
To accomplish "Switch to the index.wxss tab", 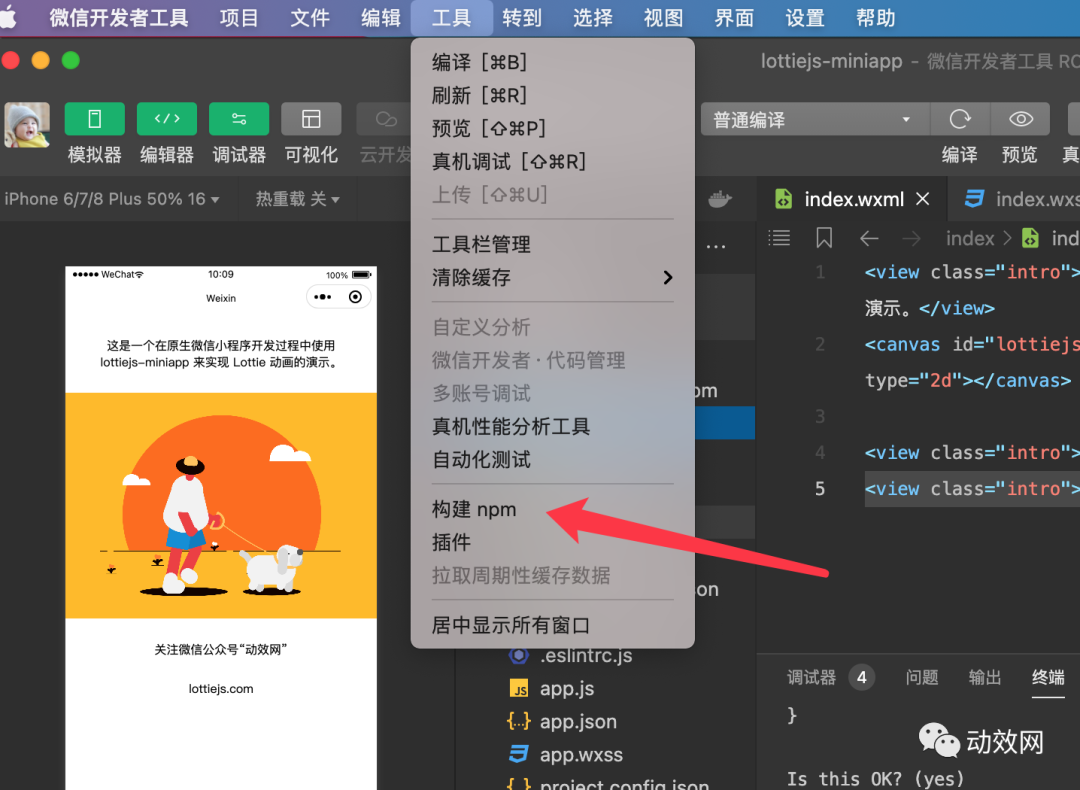I will [1021, 199].
